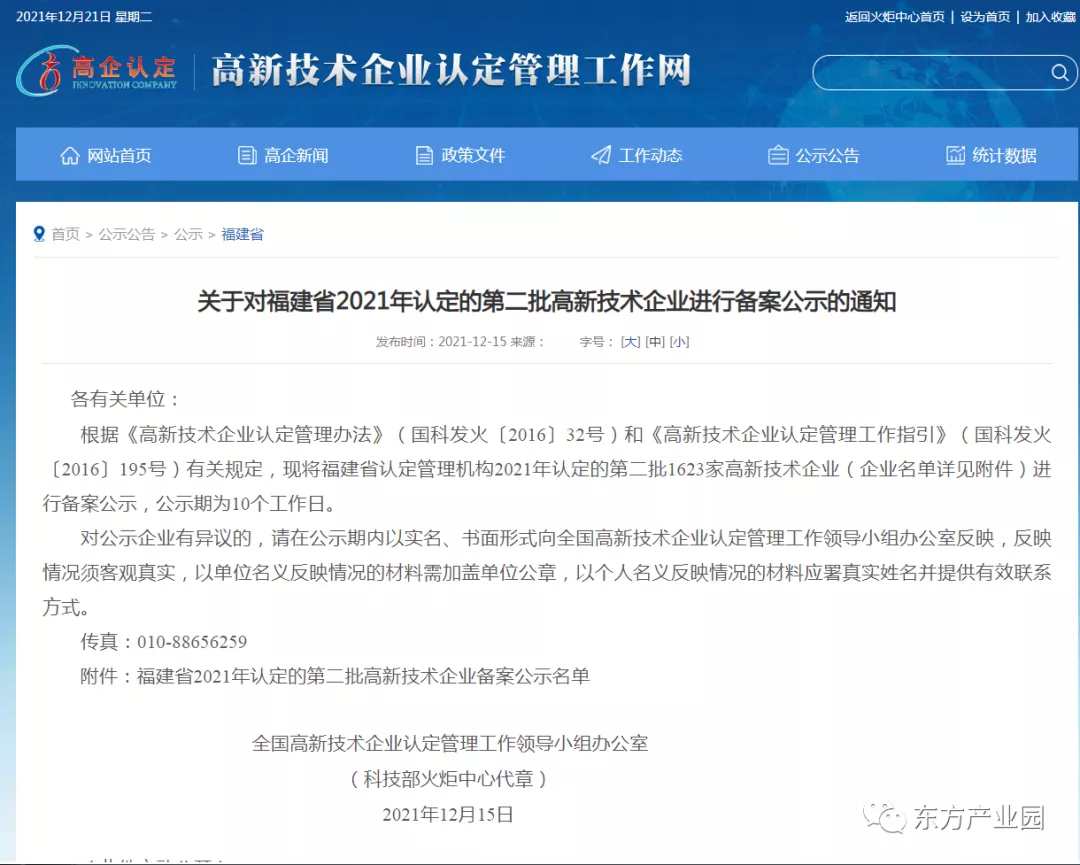
Task: Open the 统计数据 menu item
Action: [x=1004, y=155]
